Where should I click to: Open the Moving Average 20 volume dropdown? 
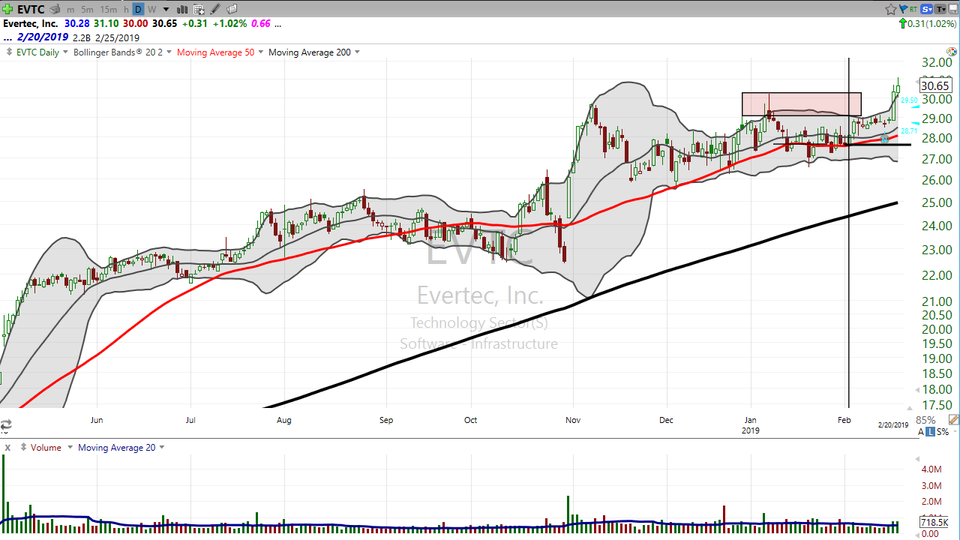tap(162, 448)
